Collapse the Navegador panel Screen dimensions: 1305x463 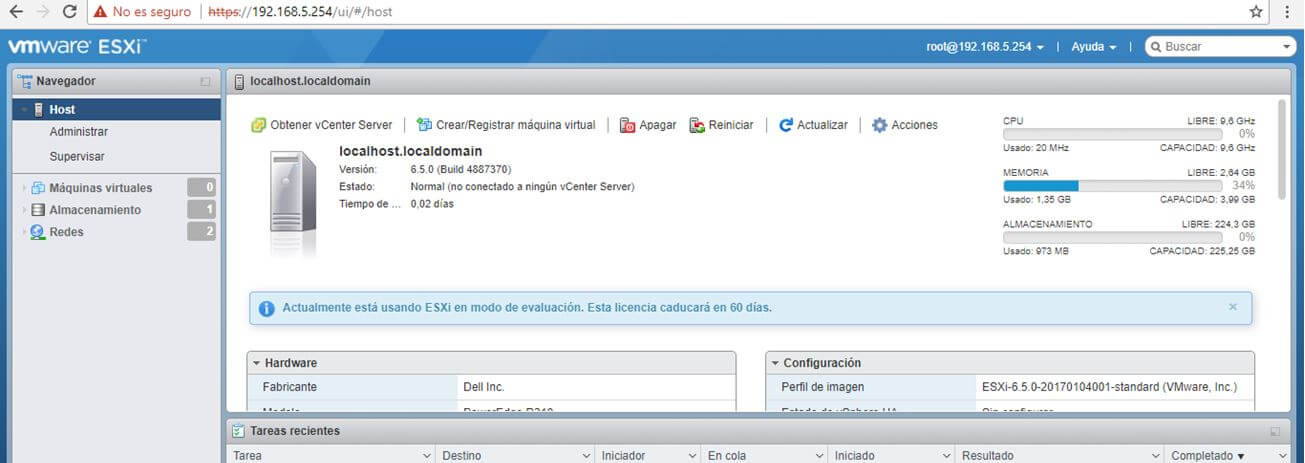(x=205, y=81)
